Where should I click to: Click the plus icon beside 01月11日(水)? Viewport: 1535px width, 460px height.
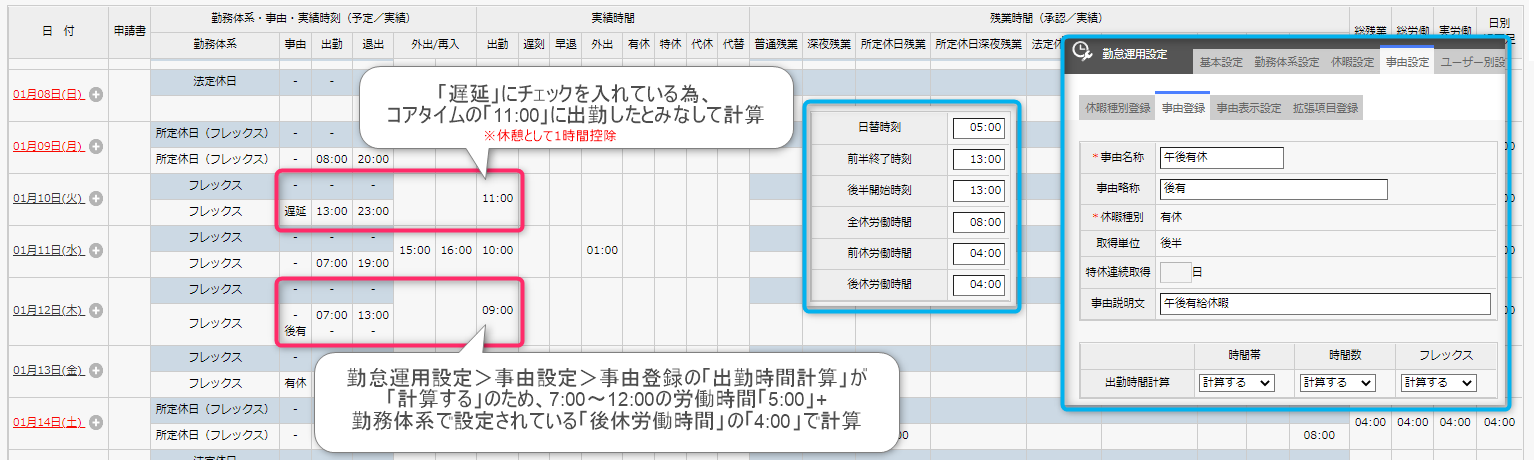tap(98, 250)
